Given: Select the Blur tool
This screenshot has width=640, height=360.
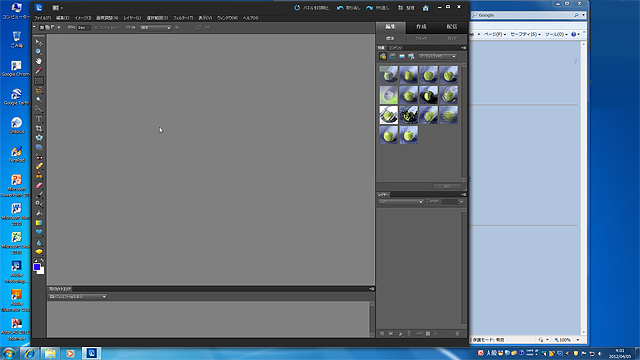Looking at the screenshot, I should [39, 243].
